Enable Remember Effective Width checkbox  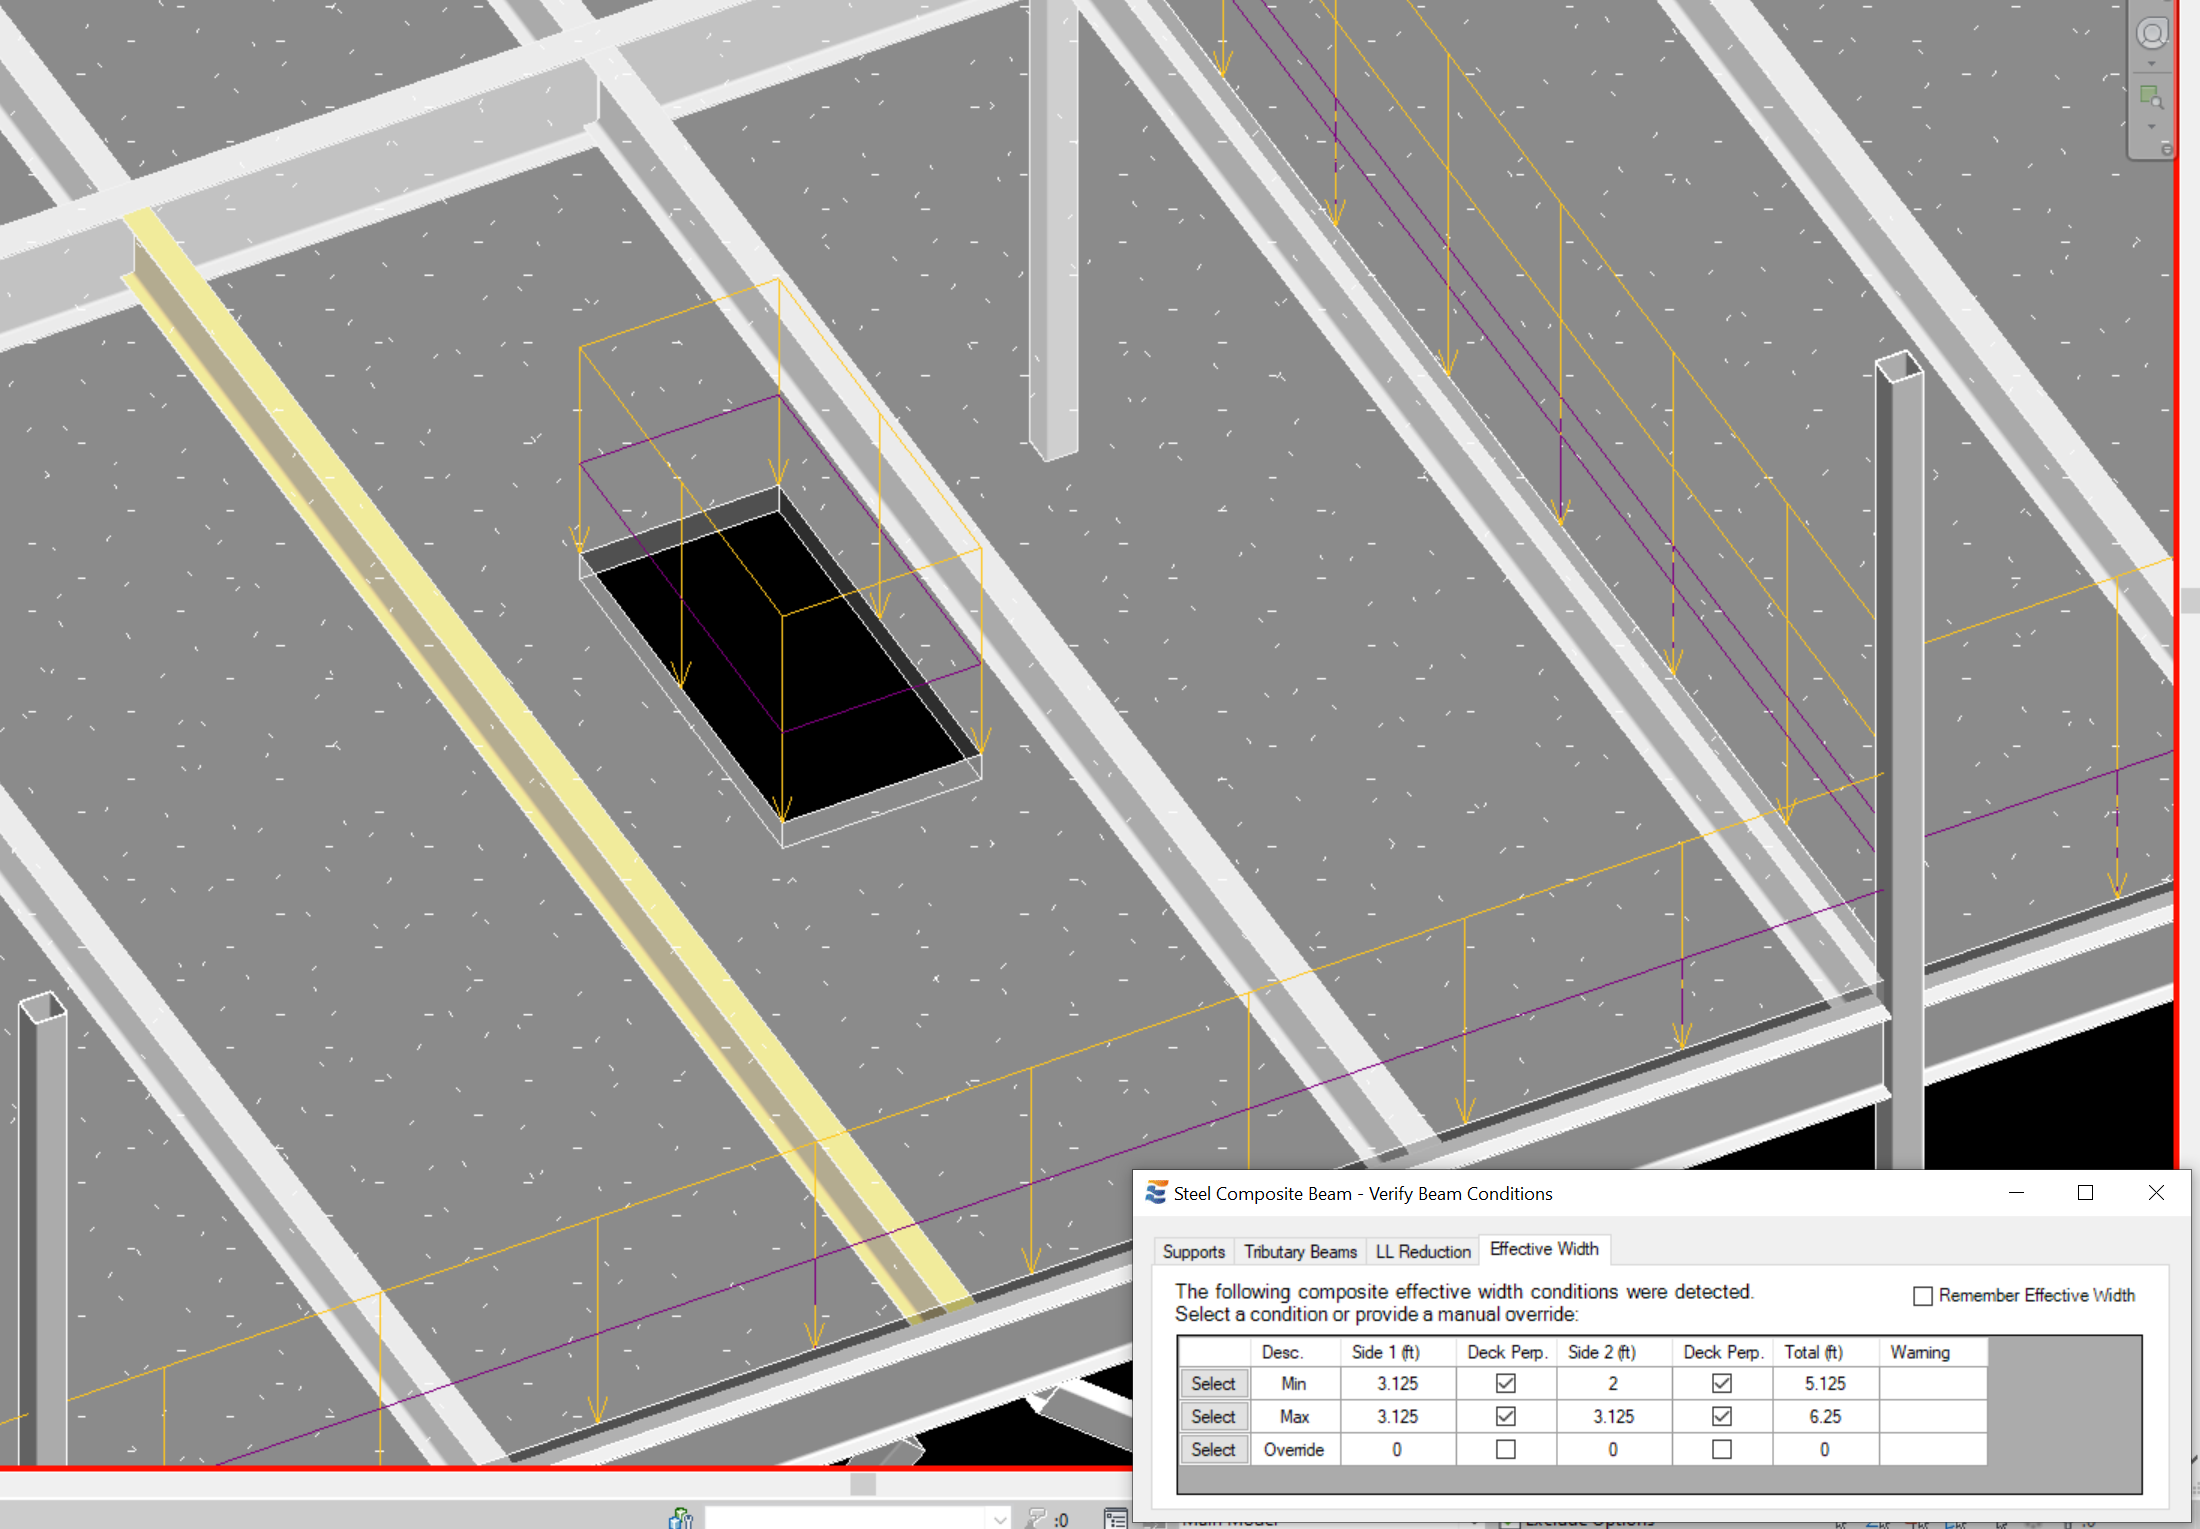(x=1922, y=1296)
